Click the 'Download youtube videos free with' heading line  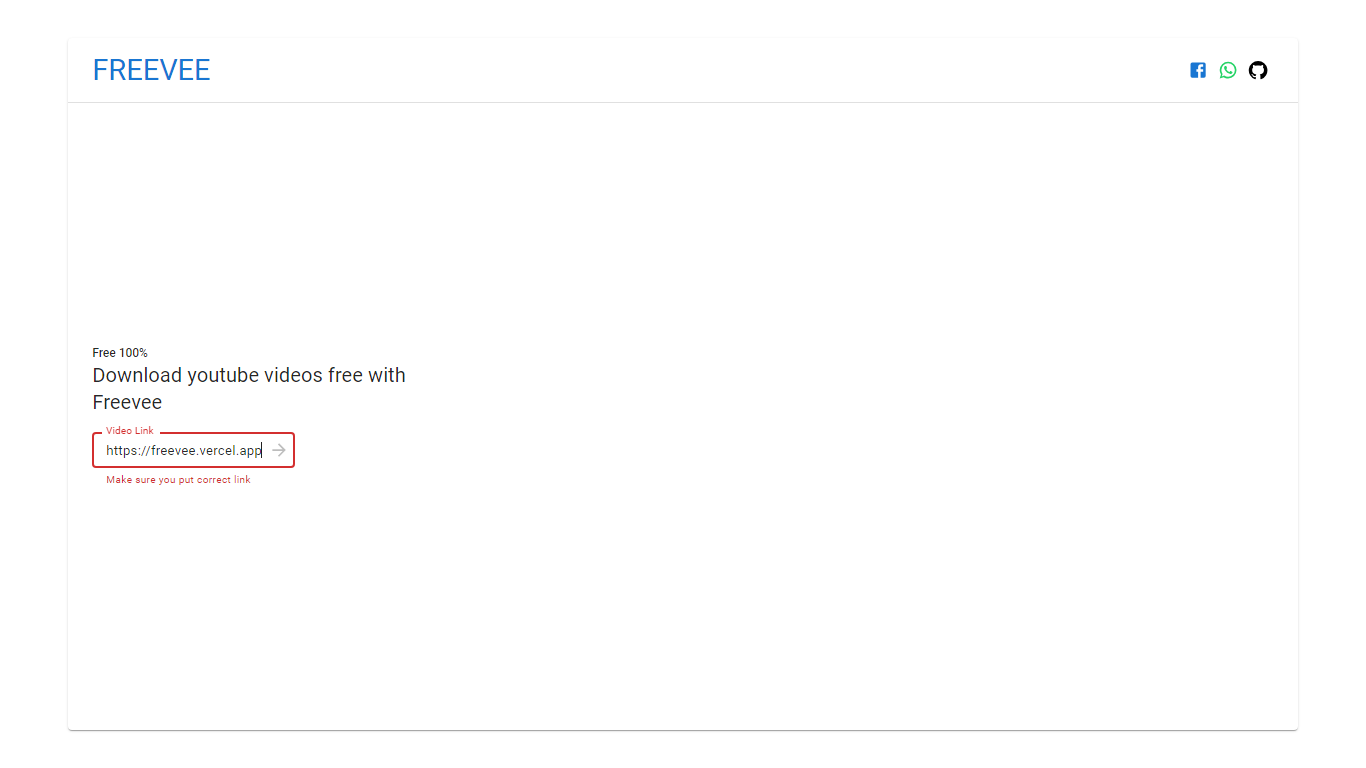click(249, 375)
